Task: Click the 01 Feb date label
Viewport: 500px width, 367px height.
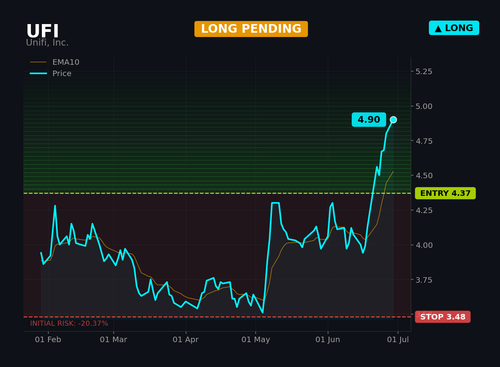Action: pyautogui.click(x=48, y=340)
